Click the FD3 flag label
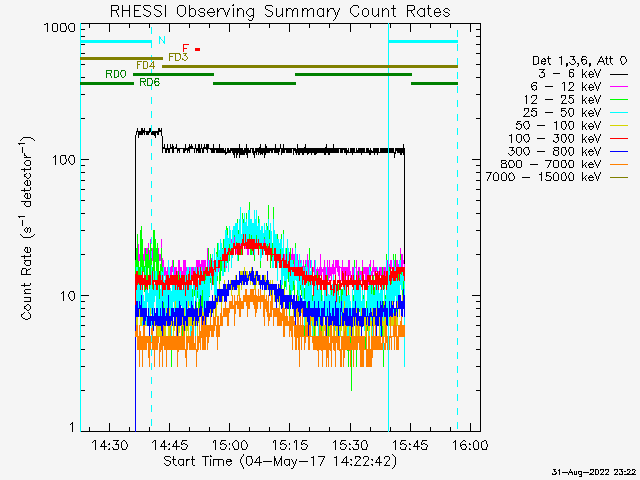This screenshot has height=480, width=640. 178,57
